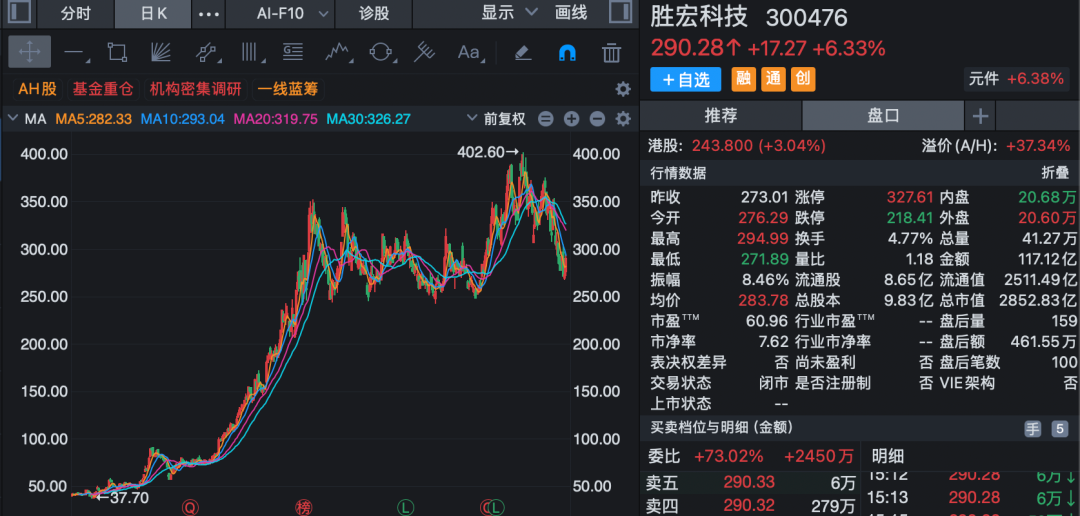Image resolution: width=1080 pixels, height=516 pixels.
Task: Click the equals-sign reset zoom icon
Action: 546,119
